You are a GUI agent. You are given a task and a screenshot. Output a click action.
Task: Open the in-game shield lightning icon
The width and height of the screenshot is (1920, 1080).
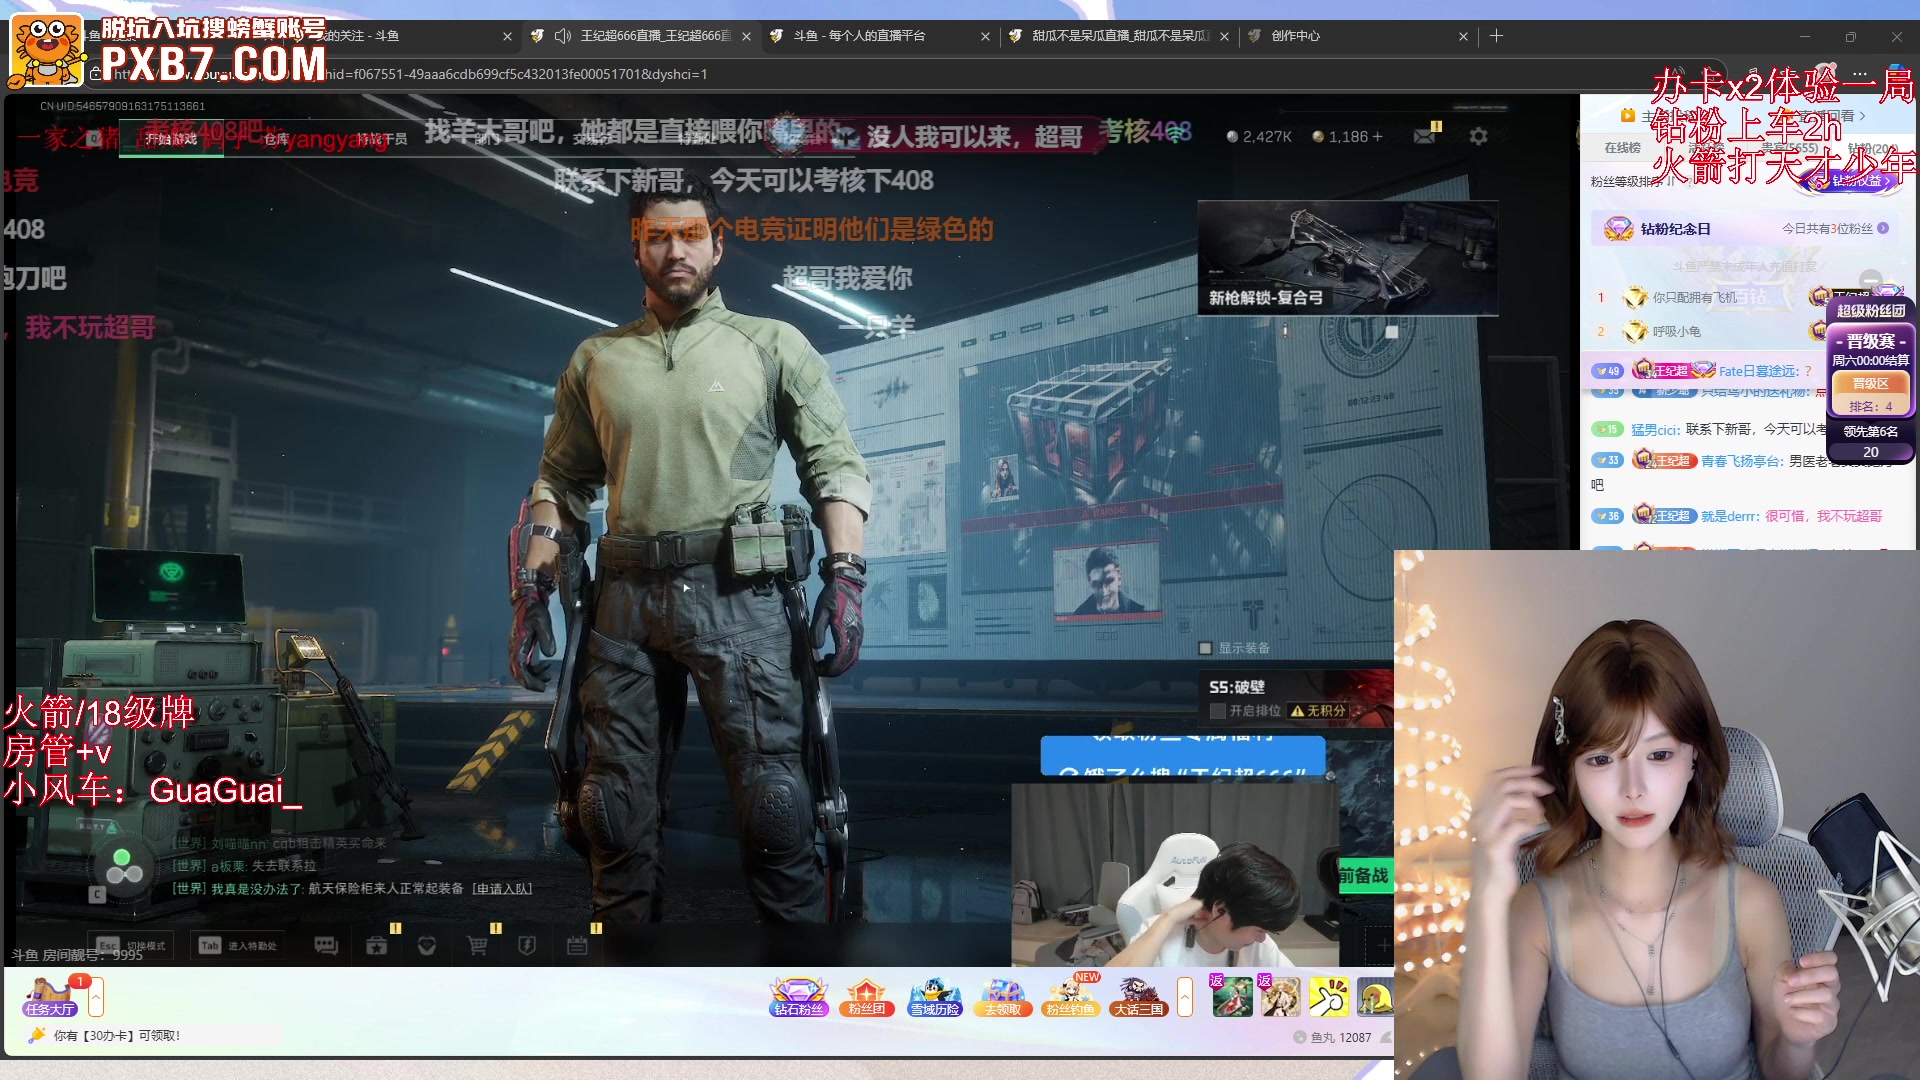[527, 945]
